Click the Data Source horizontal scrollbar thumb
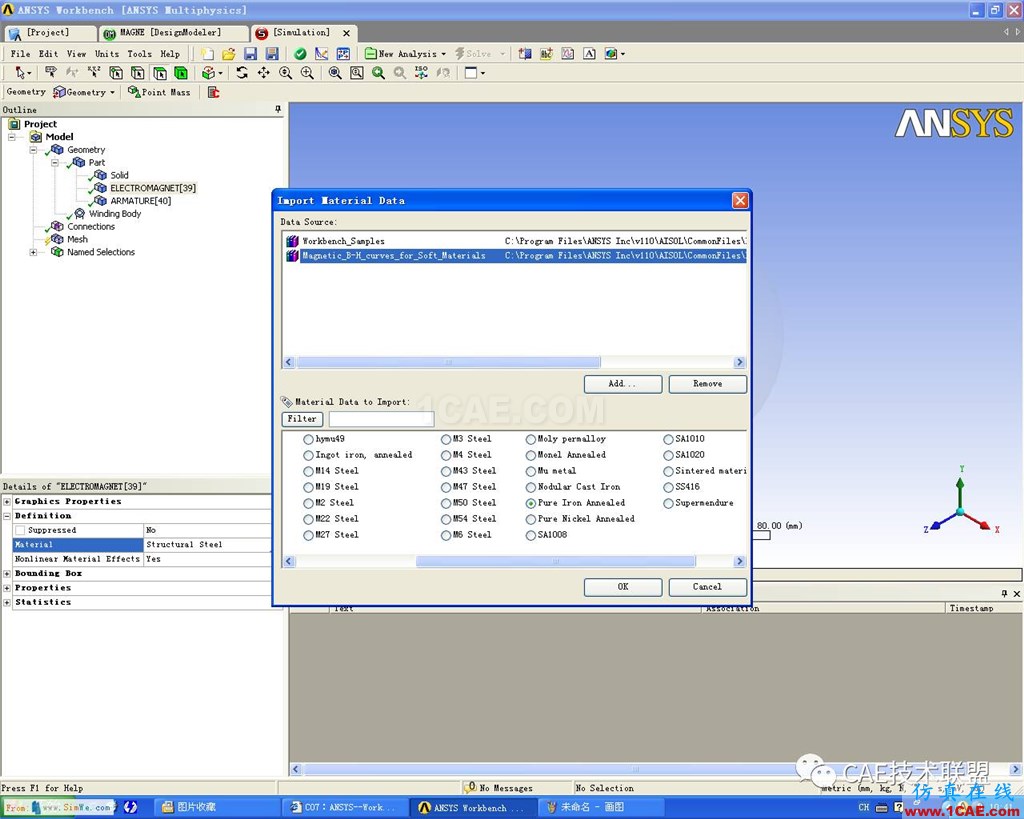Screen dimensions: 1024x819 (449, 362)
